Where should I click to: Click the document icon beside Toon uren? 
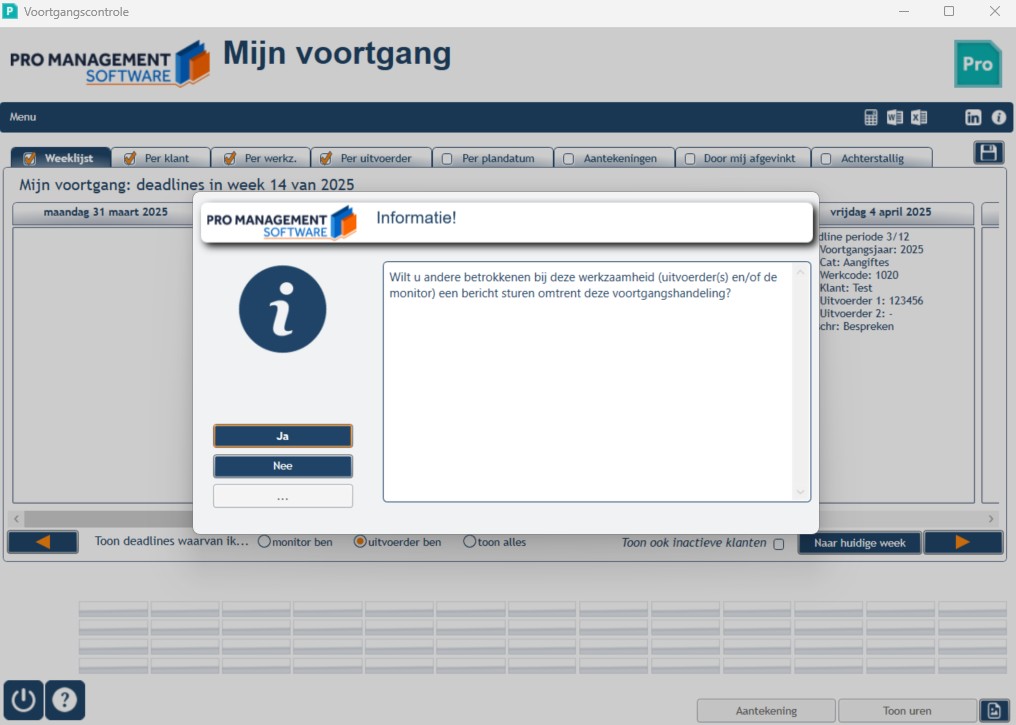(x=994, y=711)
